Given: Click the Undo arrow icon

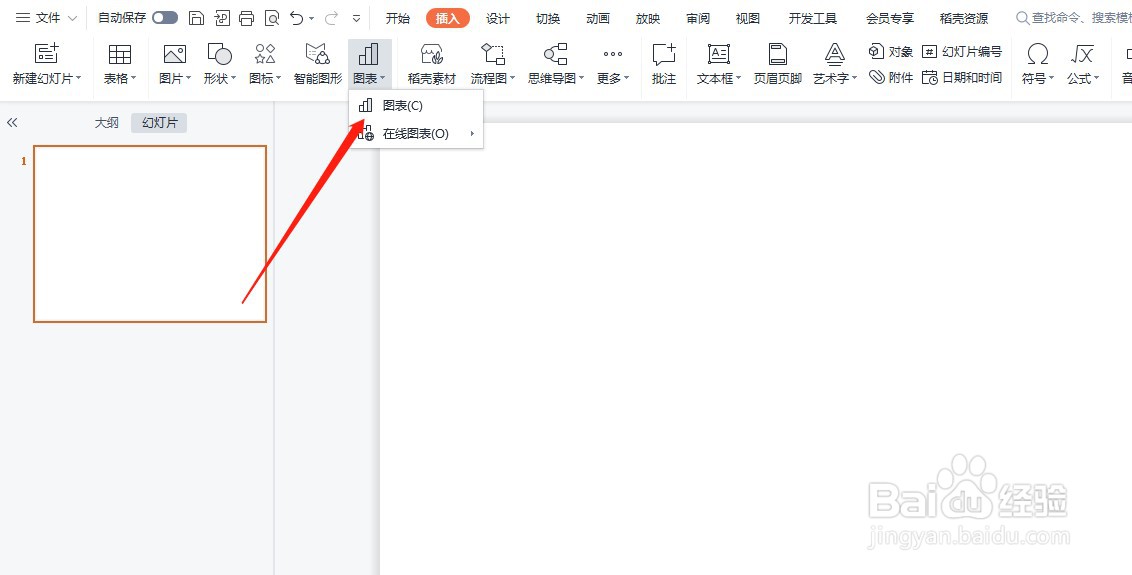Looking at the screenshot, I should point(297,18).
